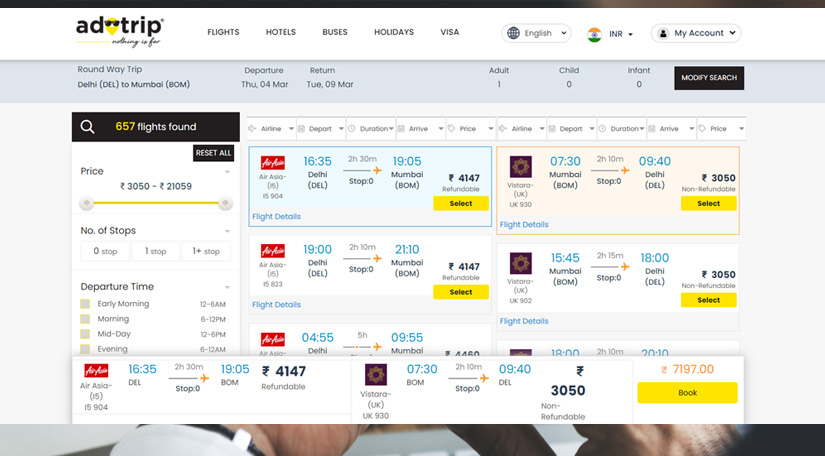This screenshot has height=456, width=825.
Task: Click the yellow price range slider track
Action: [x=156, y=203]
